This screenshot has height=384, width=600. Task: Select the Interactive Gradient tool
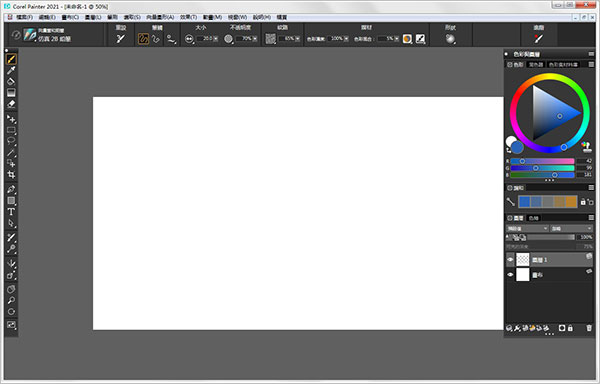click(11, 93)
